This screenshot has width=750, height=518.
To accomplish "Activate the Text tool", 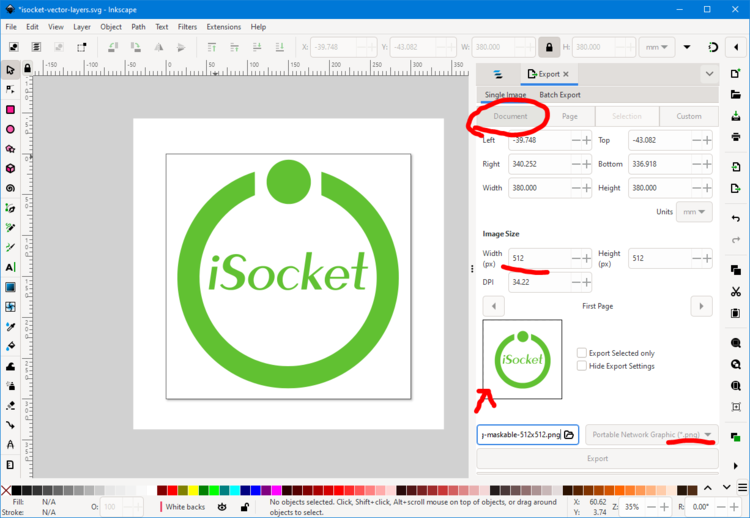I will [x=10, y=267].
